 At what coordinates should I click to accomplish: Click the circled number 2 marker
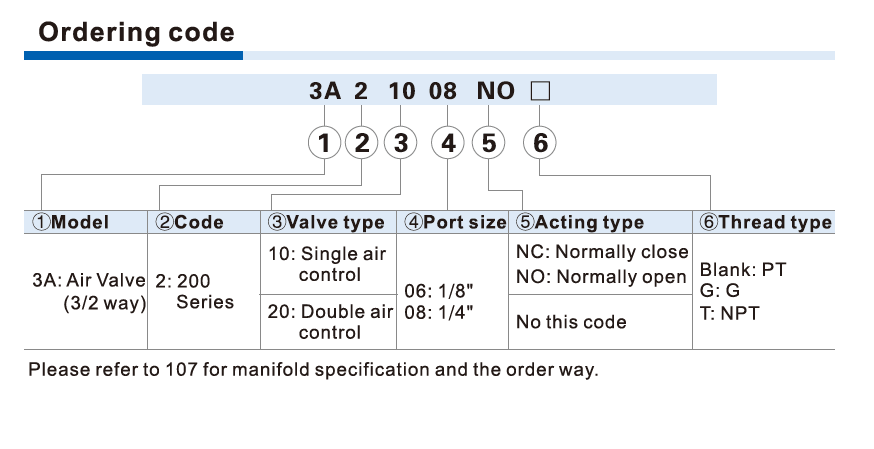(x=362, y=143)
